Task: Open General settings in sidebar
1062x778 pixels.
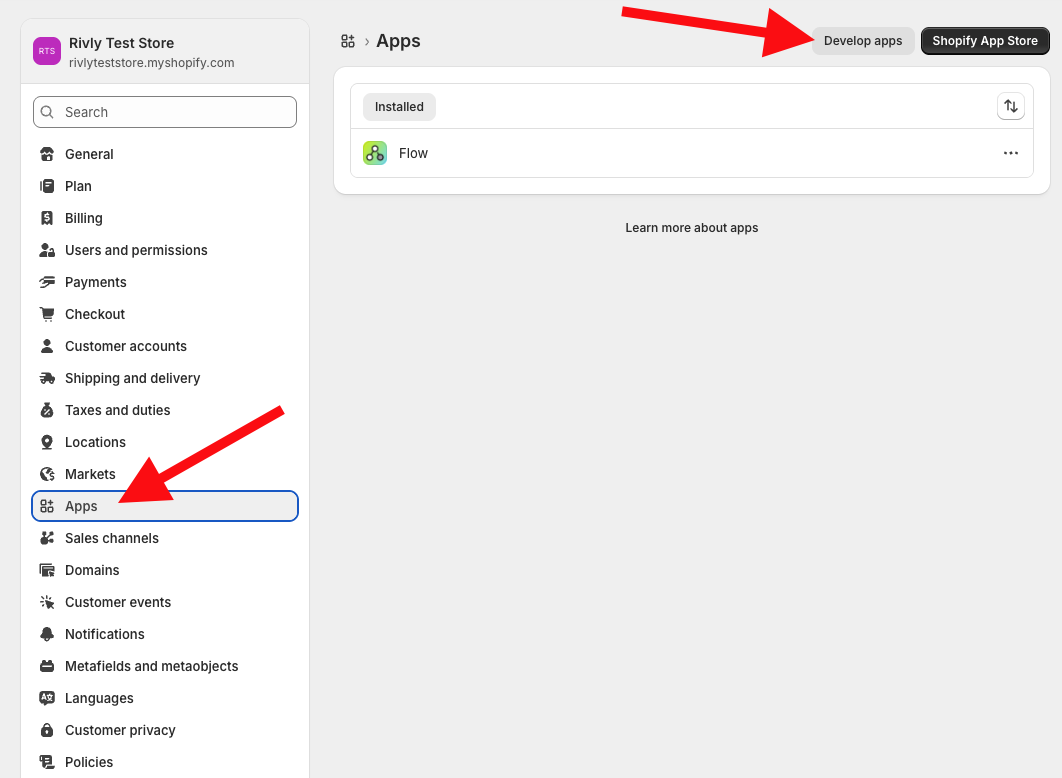Action: tap(89, 154)
